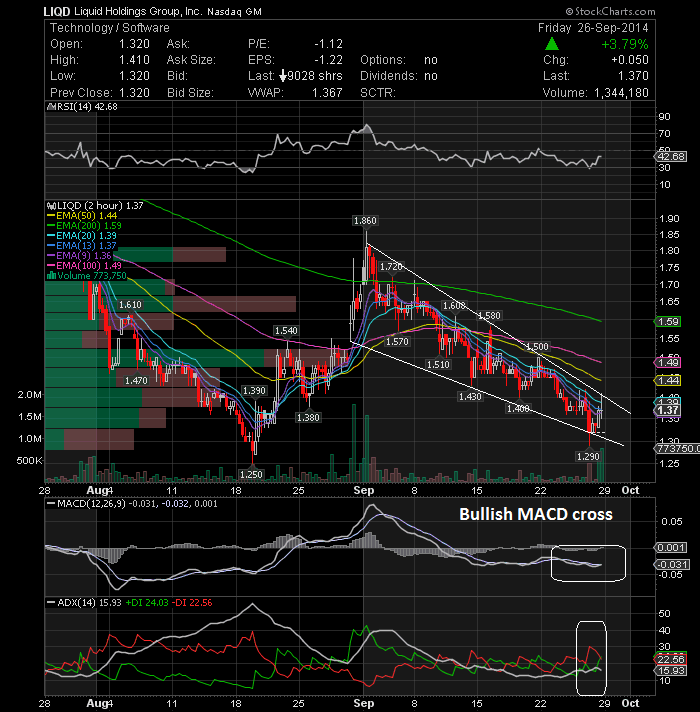
Task: Click the down arrow beside 9028 shrs
Action: 283,76
